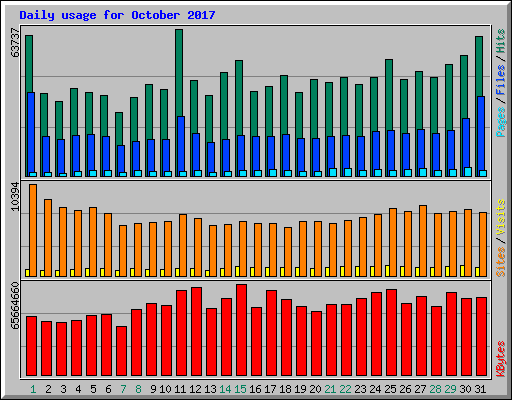Viewport: 512px width, 400px height.
Task: Click day 15 on the x-axis
Action: (x=240, y=389)
